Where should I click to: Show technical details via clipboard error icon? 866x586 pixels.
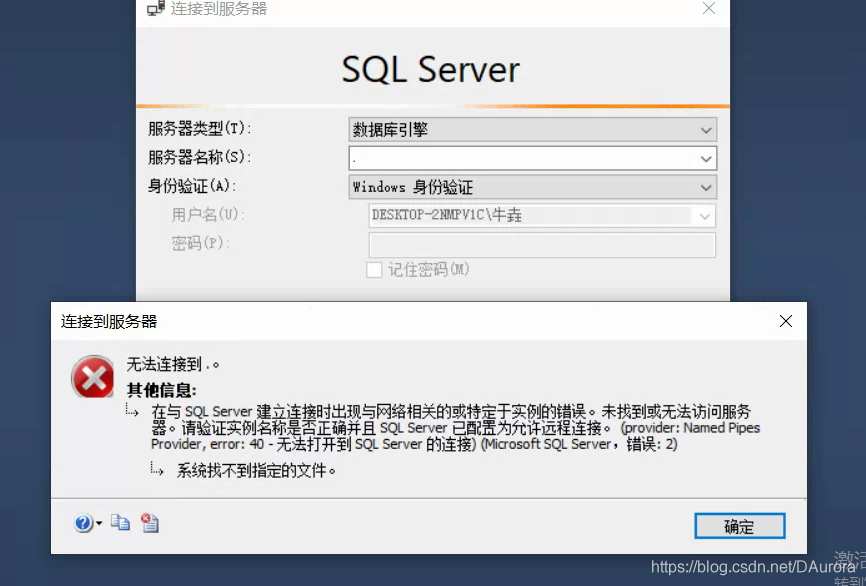tap(150, 522)
